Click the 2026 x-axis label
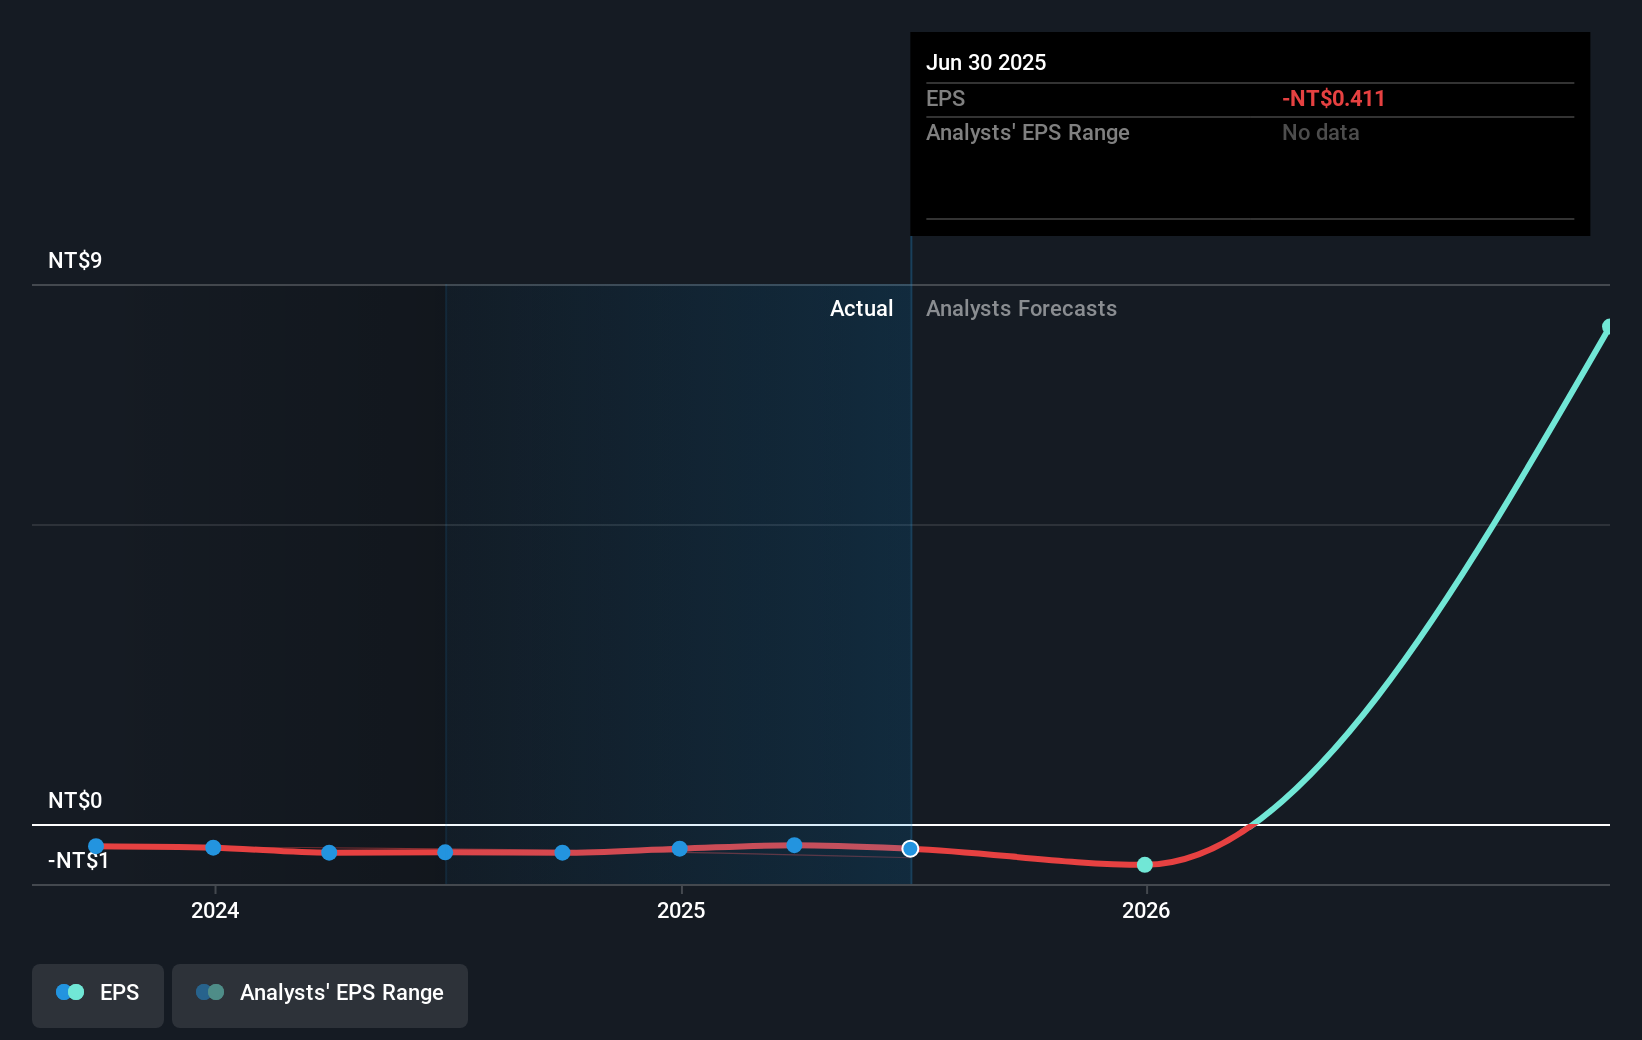This screenshot has height=1040, width=1642. click(1146, 910)
